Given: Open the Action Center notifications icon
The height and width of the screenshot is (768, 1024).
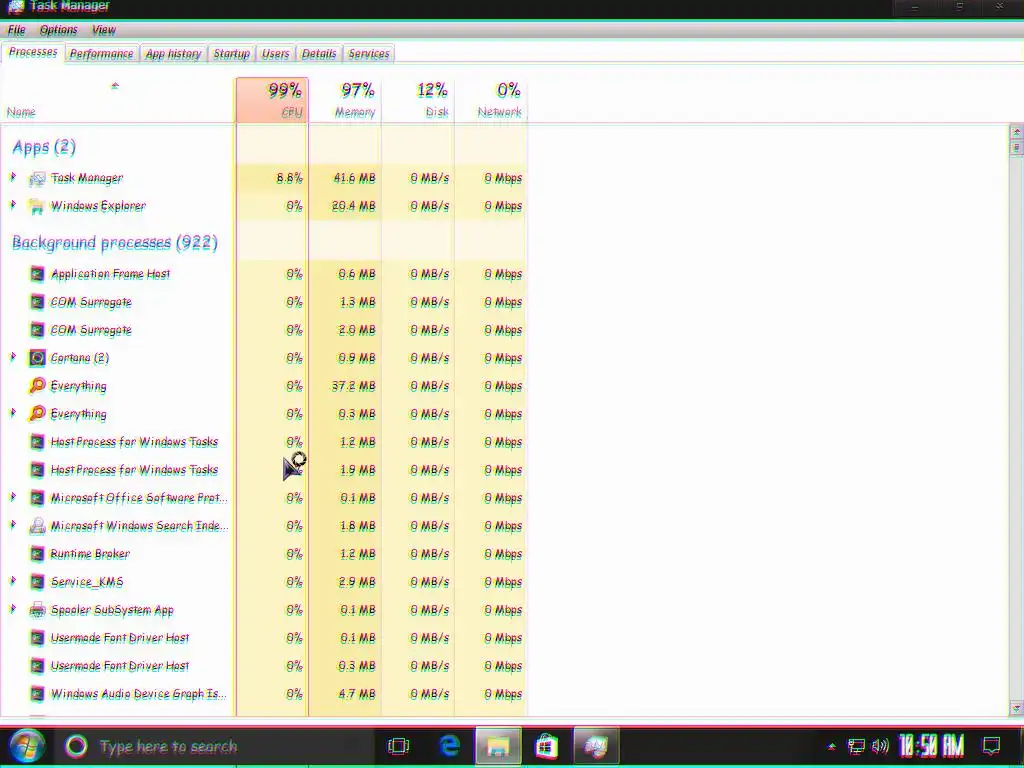Looking at the screenshot, I should [991, 746].
